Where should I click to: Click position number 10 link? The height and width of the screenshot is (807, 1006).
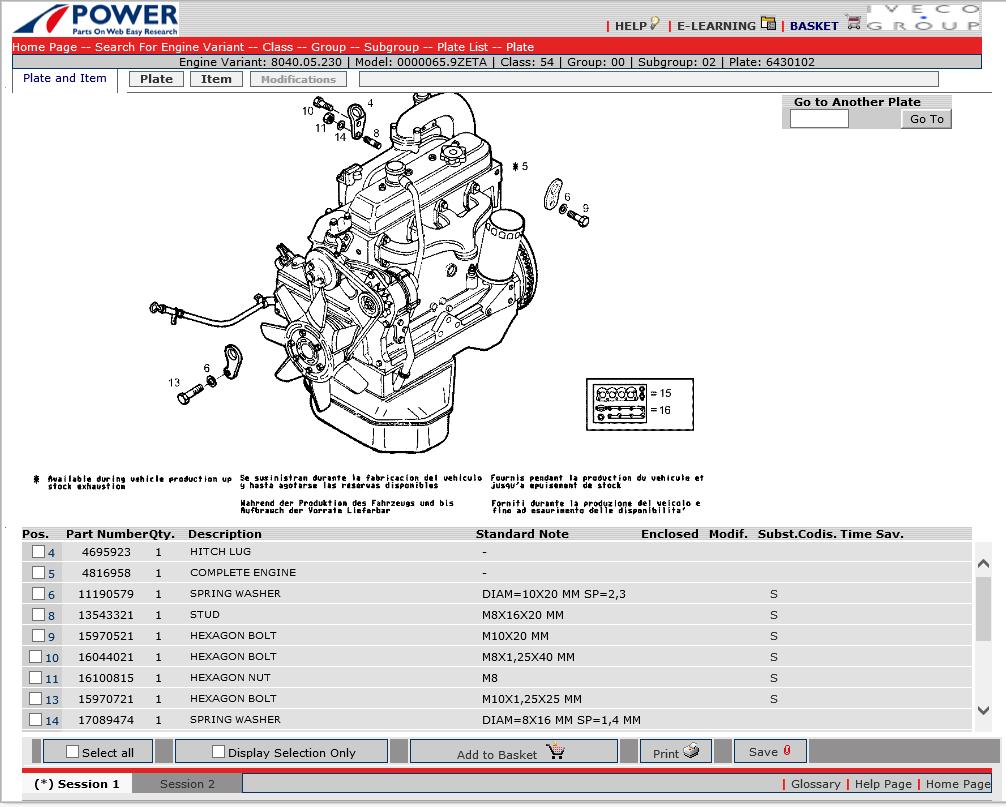click(52, 658)
